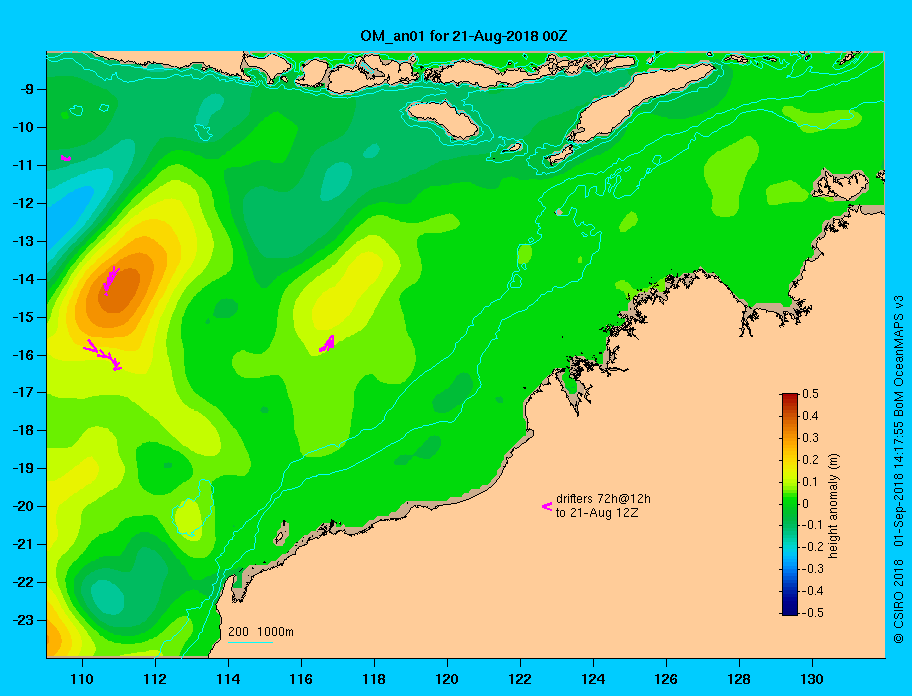Click the magenta drifter track near 16S 111E
The image size is (912, 696).
pyautogui.click(x=103, y=354)
